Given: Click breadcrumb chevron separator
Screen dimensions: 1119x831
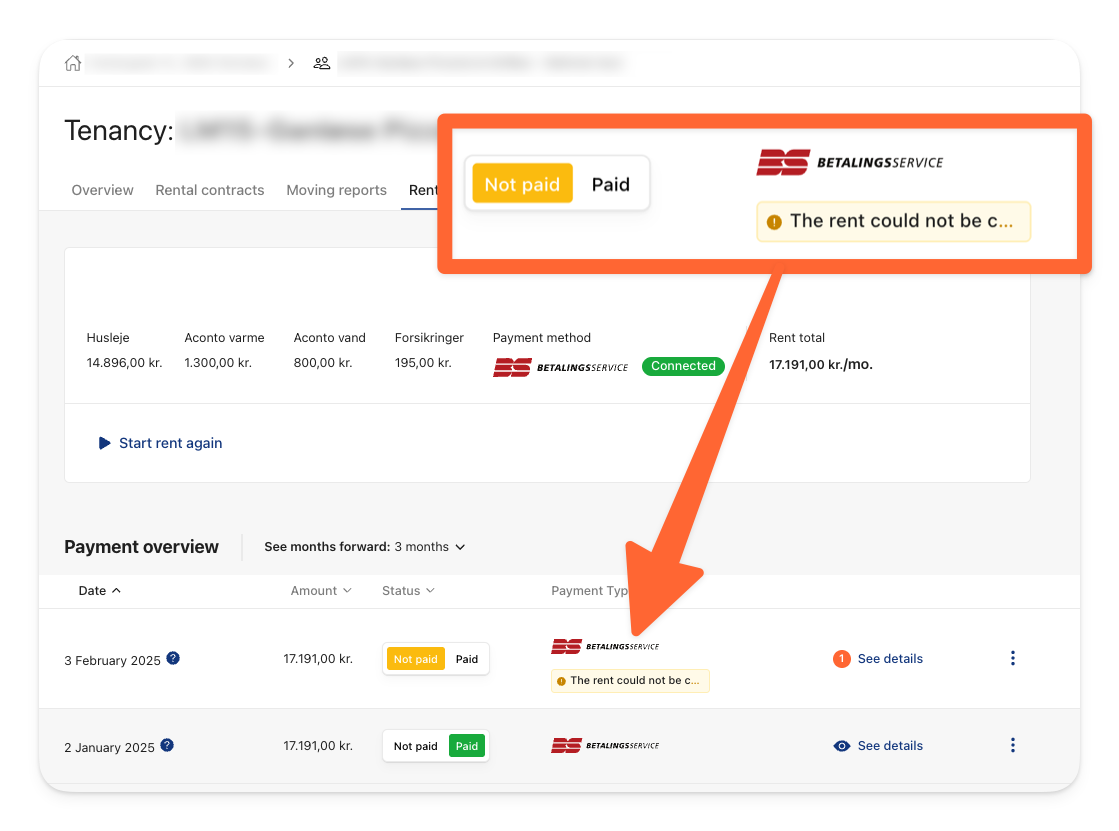Looking at the screenshot, I should (291, 63).
